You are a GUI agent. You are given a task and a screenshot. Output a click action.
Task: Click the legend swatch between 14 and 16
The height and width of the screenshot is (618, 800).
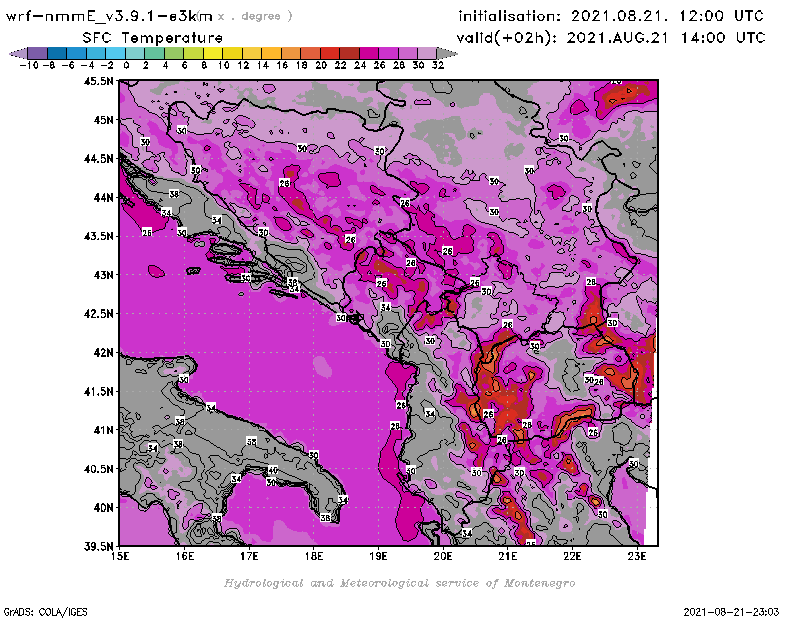tap(271, 53)
